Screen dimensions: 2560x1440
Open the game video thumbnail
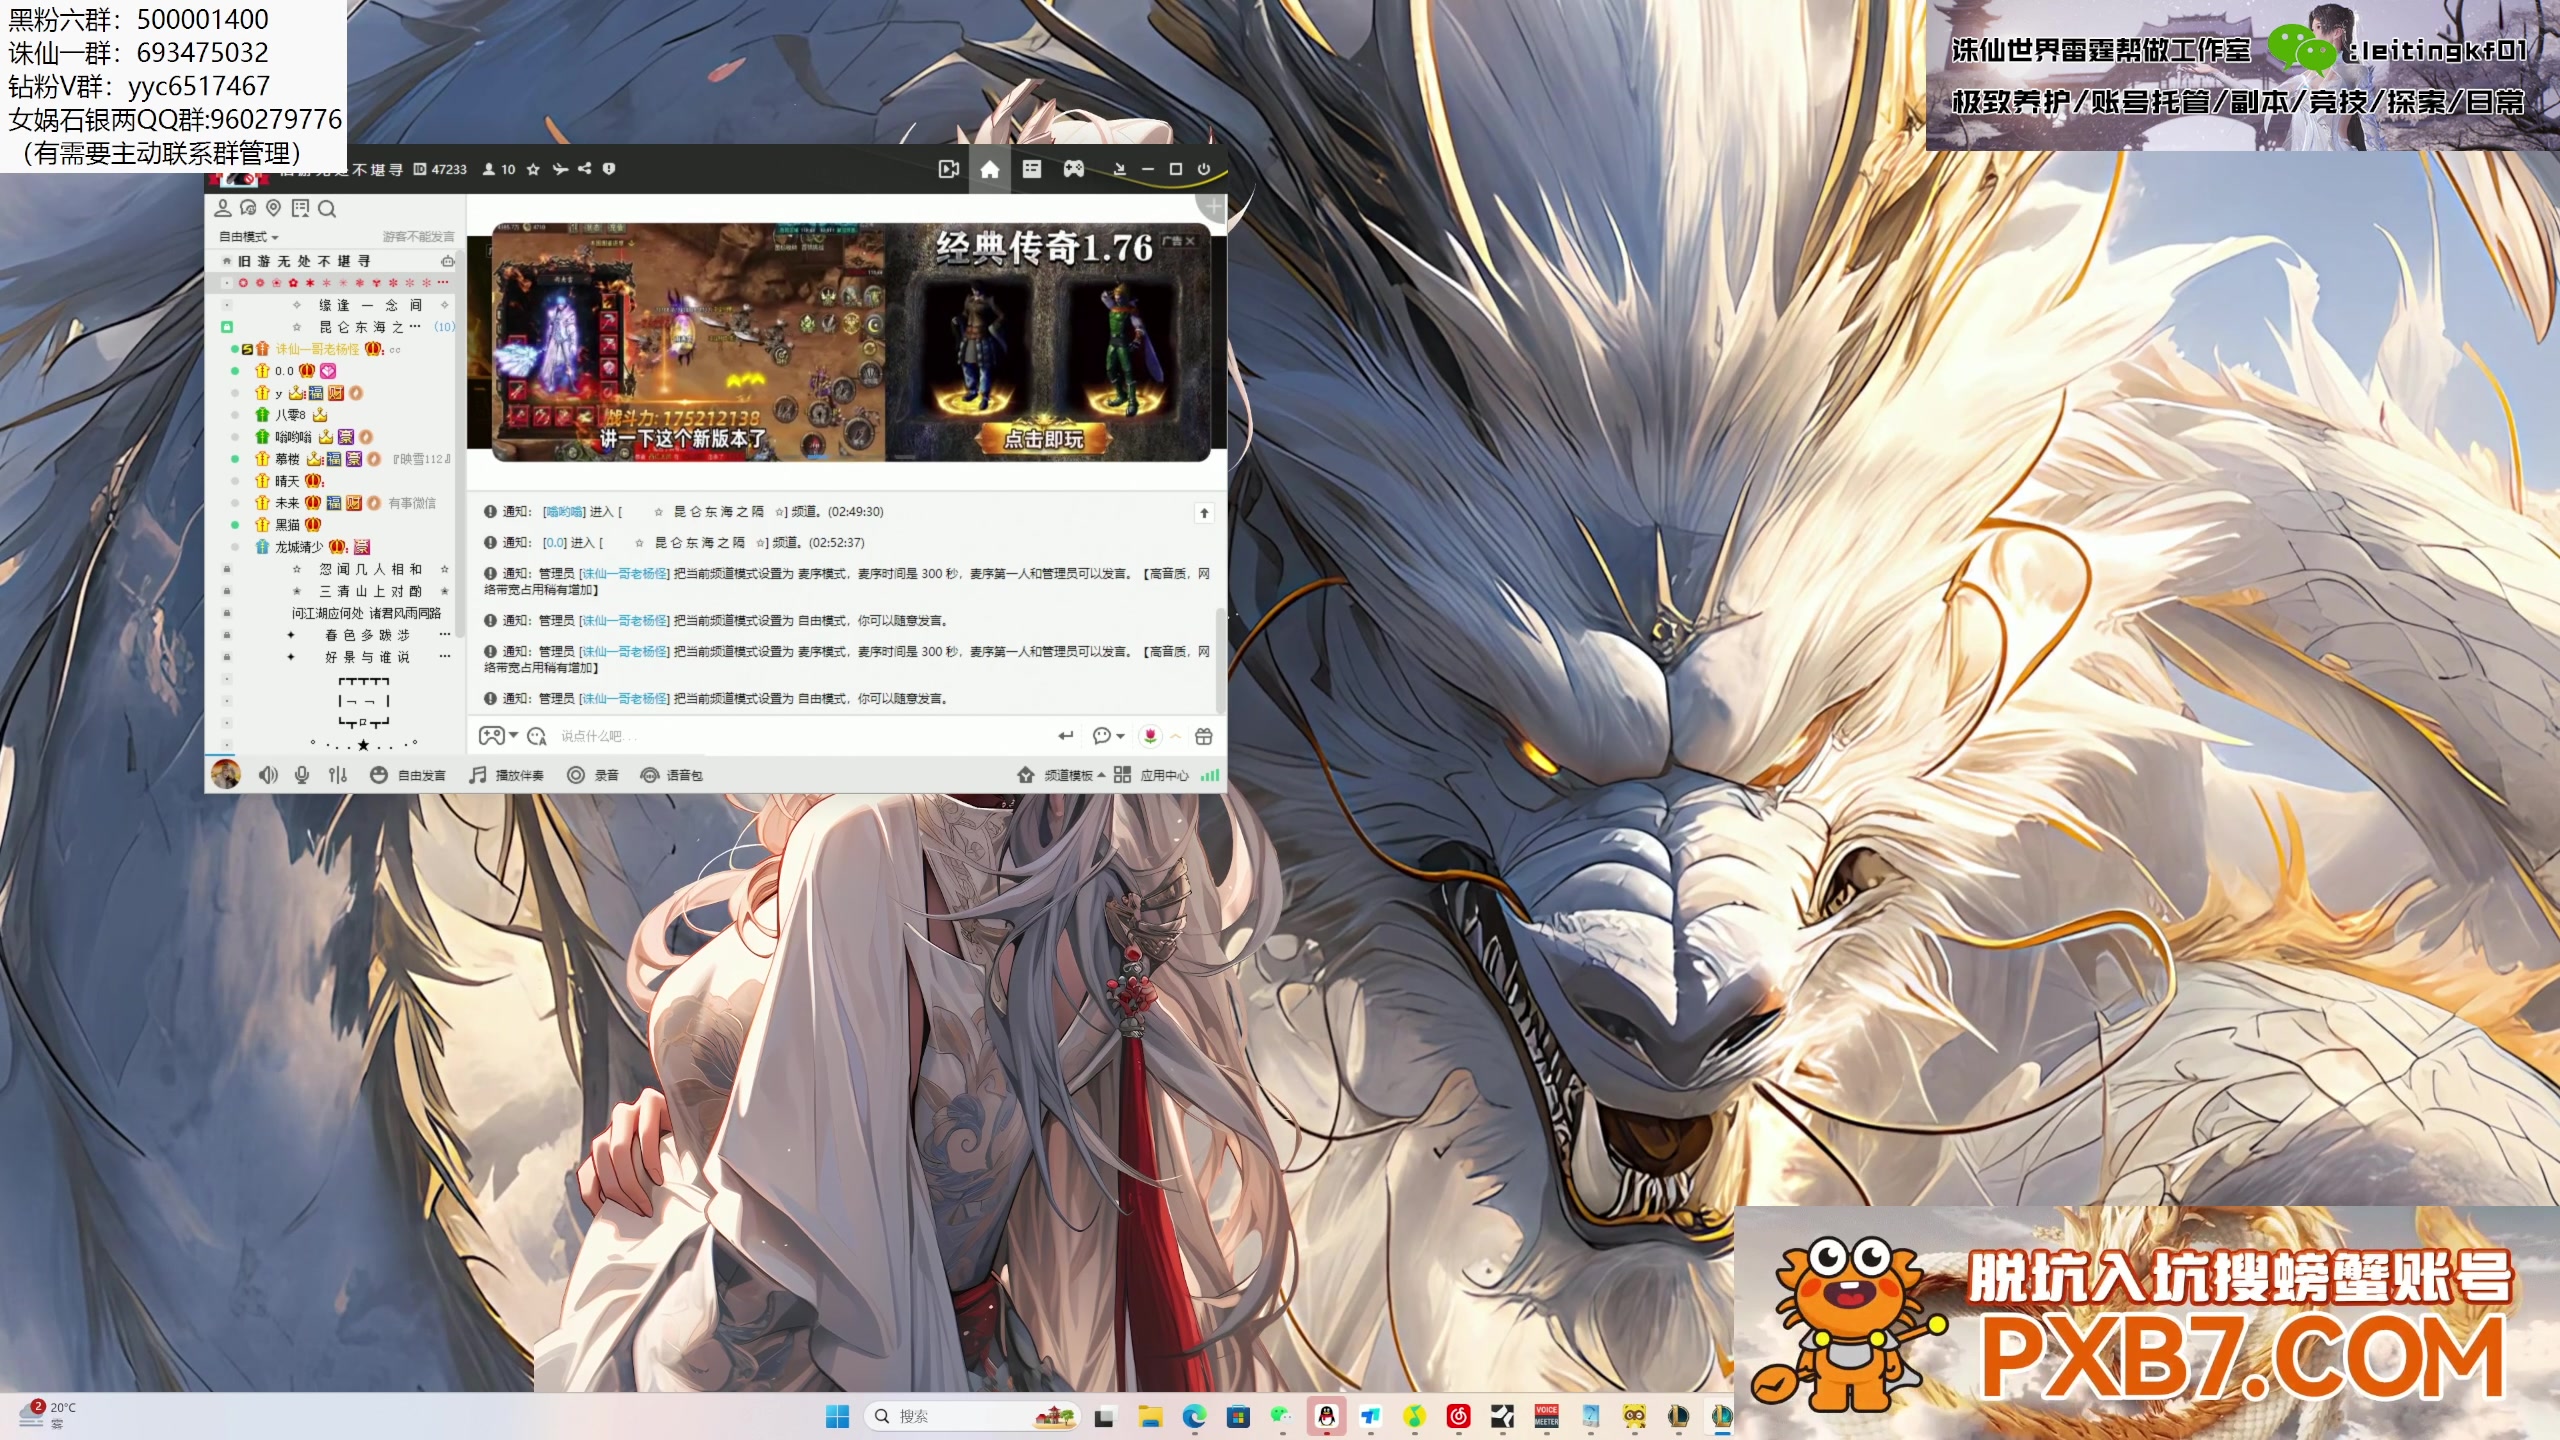(688, 342)
